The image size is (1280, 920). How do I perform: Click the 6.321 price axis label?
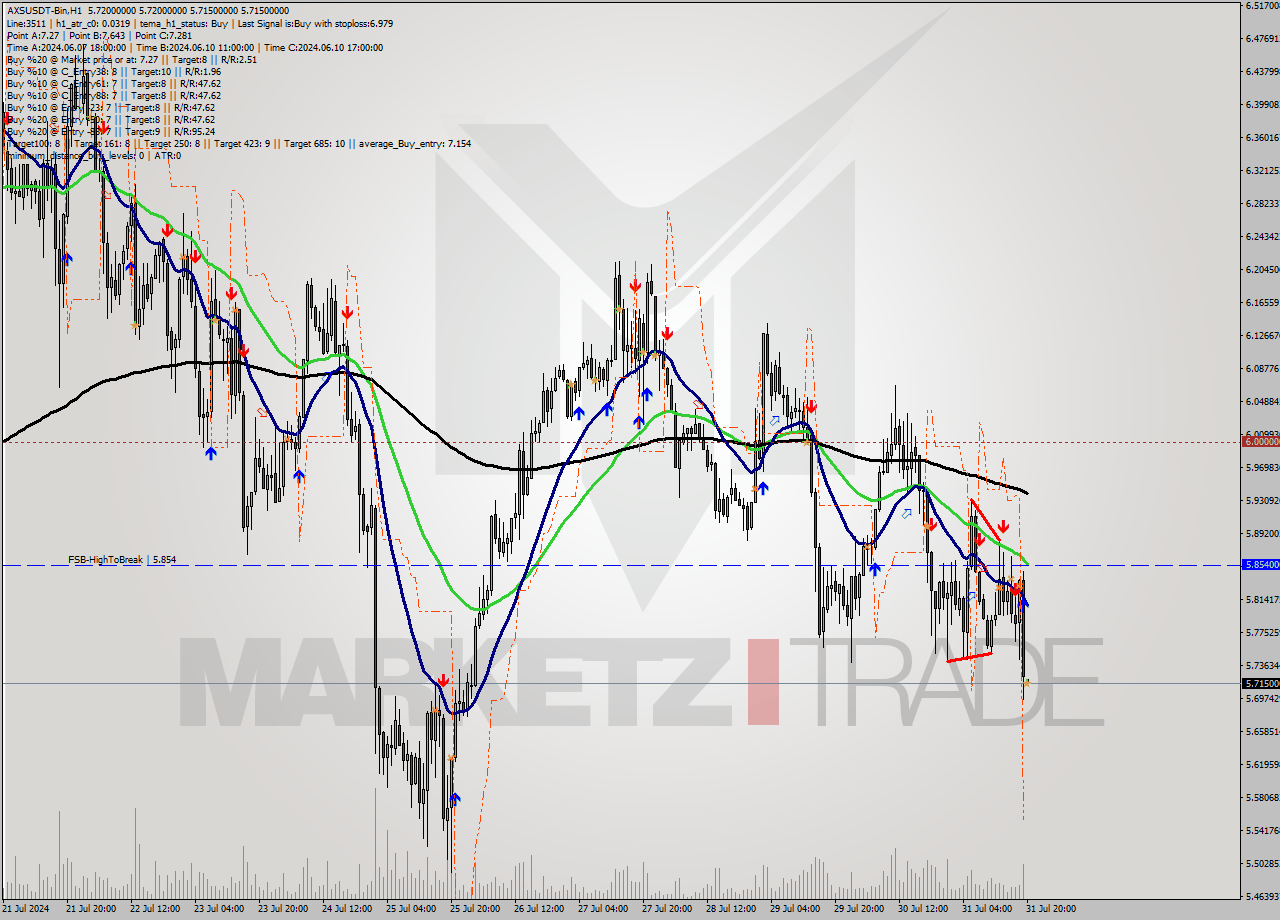click(x=1262, y=171)
